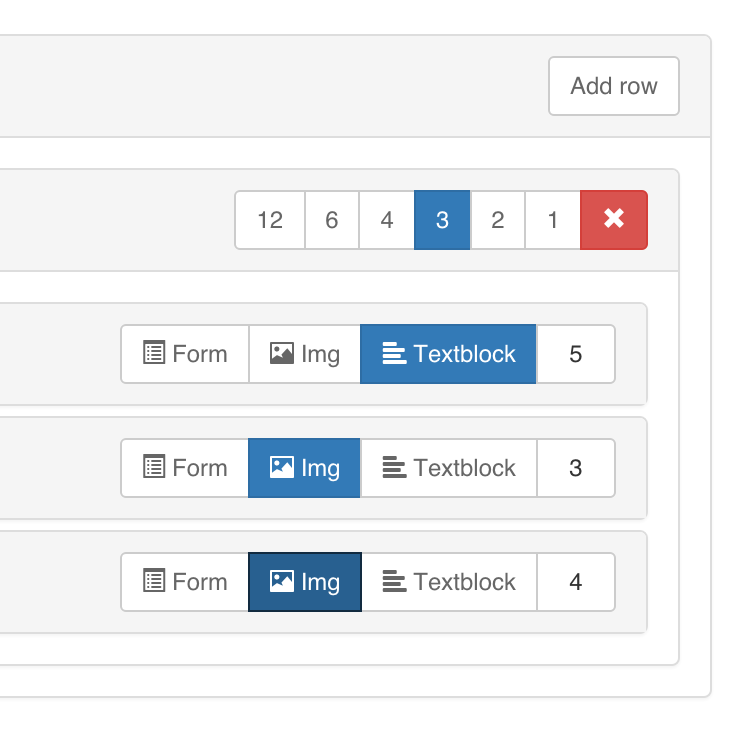Click the Add row button
The height and width of the screenshot is (734, 734).
[613, 86]
